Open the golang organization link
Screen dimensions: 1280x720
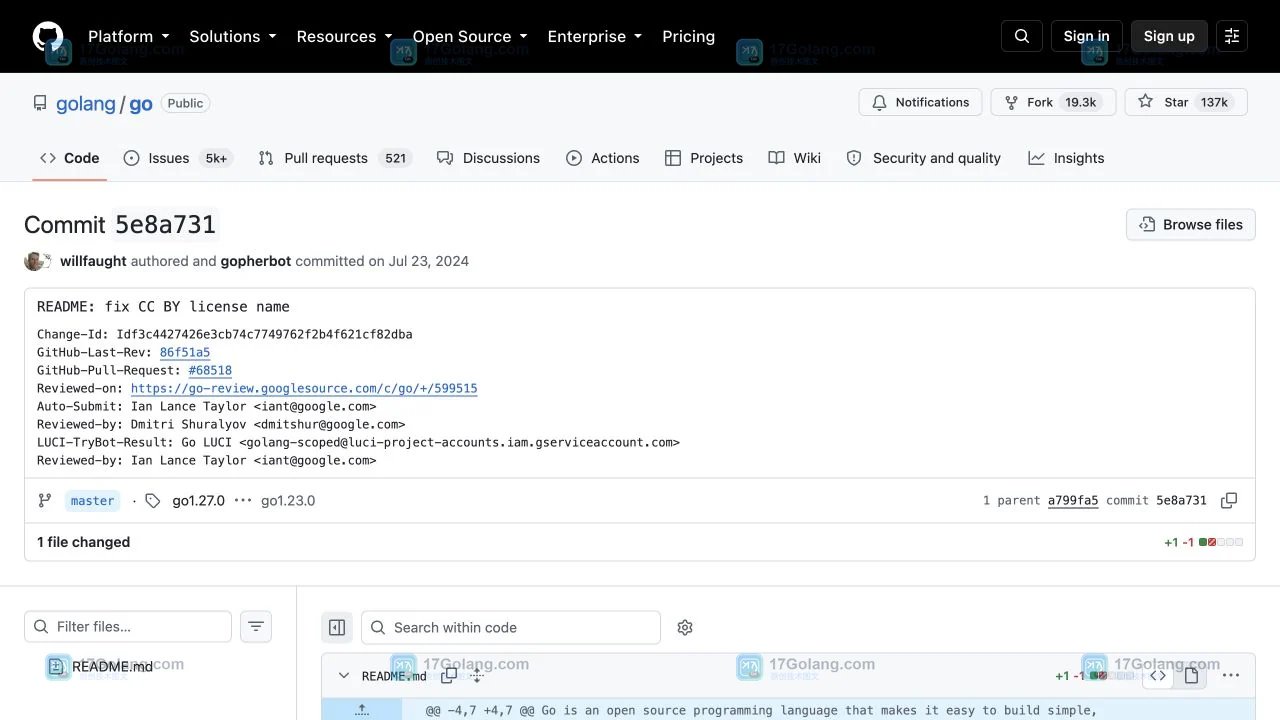point(86,103)
